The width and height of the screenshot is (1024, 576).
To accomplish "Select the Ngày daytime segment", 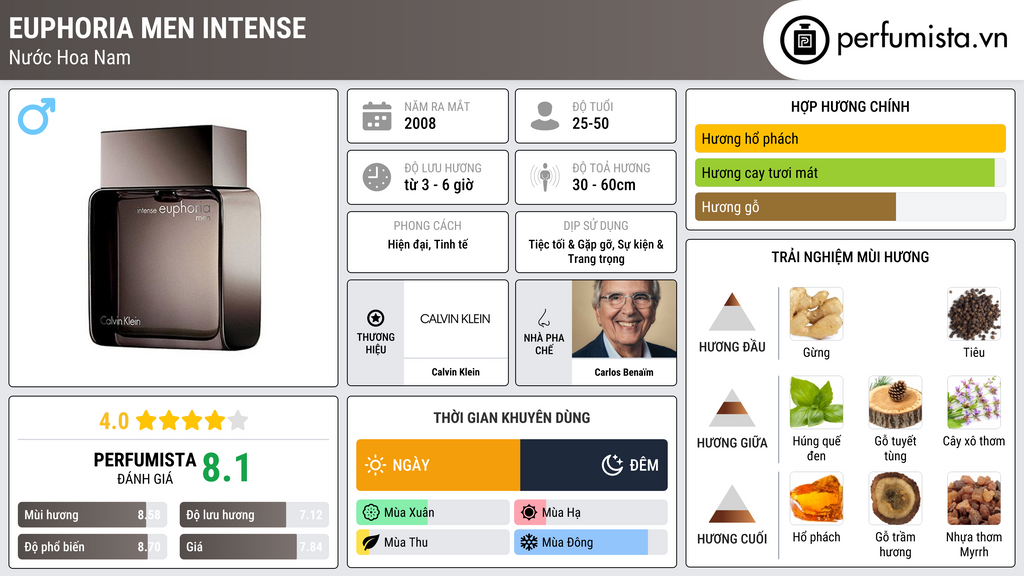I will [438, 465].
